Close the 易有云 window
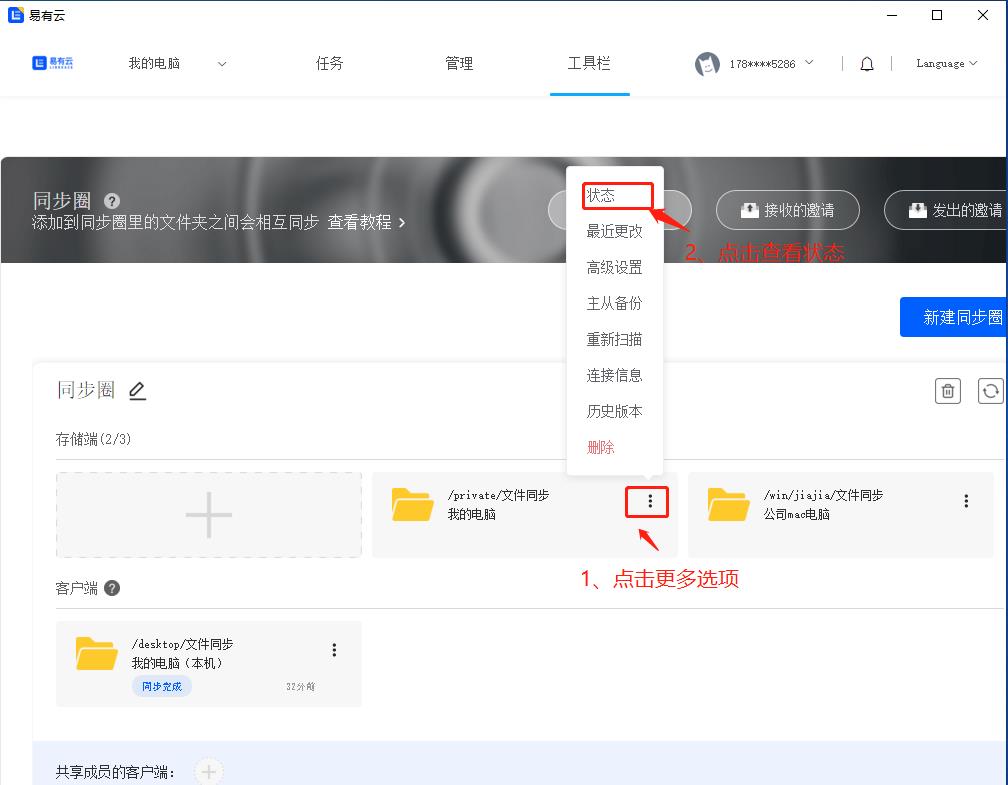Image resolution: width=1008 pixels, height=785 pixels. [983, 15]
